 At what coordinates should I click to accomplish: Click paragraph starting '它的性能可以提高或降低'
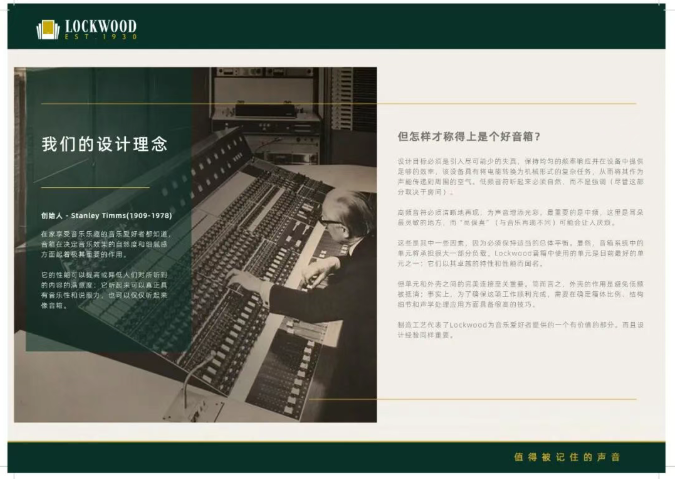click(x=104, y=290)
